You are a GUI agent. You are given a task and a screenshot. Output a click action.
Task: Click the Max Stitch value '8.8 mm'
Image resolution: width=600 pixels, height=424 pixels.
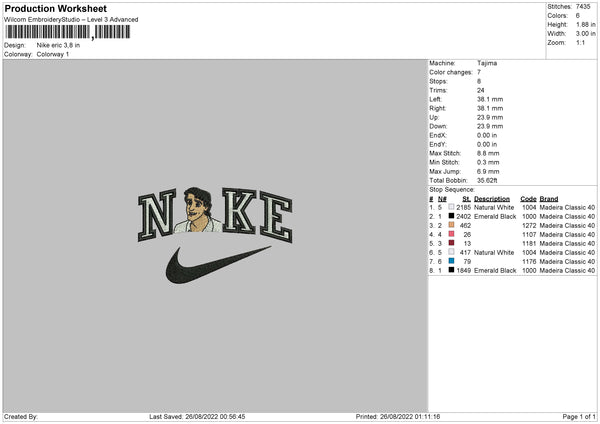pos(488,153)
